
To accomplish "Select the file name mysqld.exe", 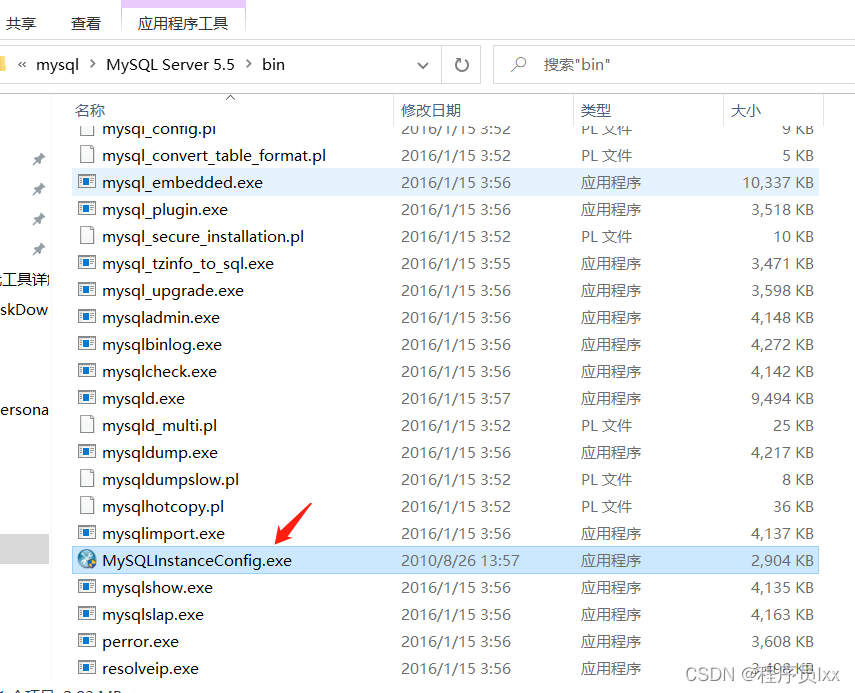I will 143,399.
